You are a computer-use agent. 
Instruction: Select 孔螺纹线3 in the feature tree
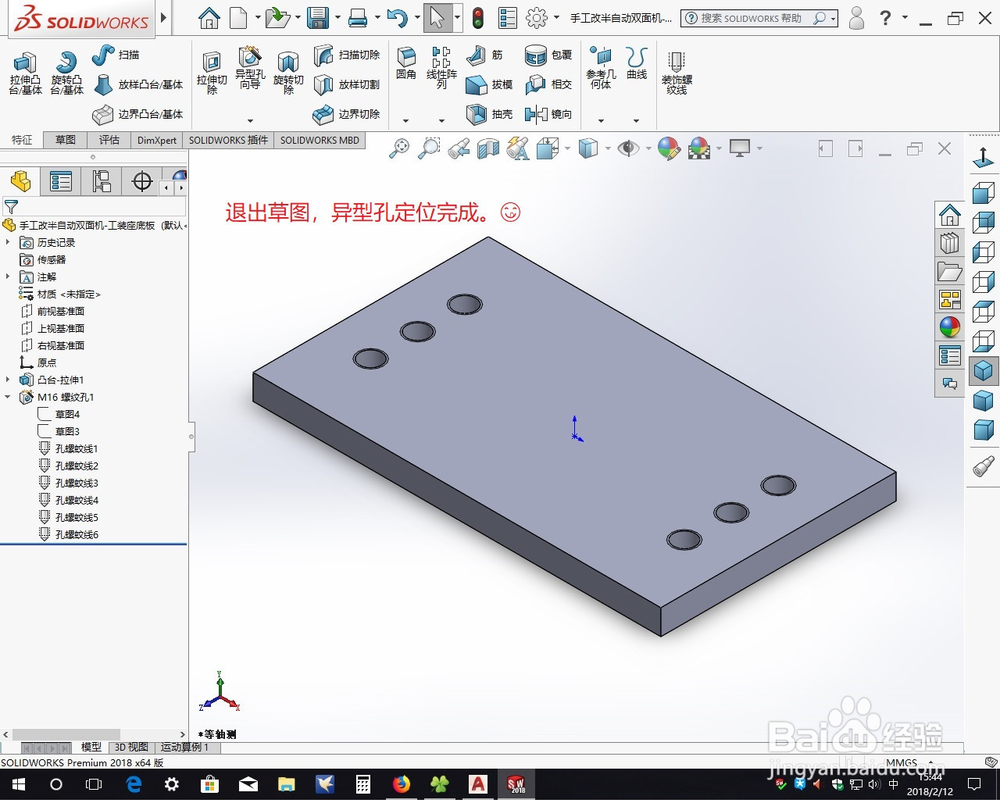coord(69,483)
